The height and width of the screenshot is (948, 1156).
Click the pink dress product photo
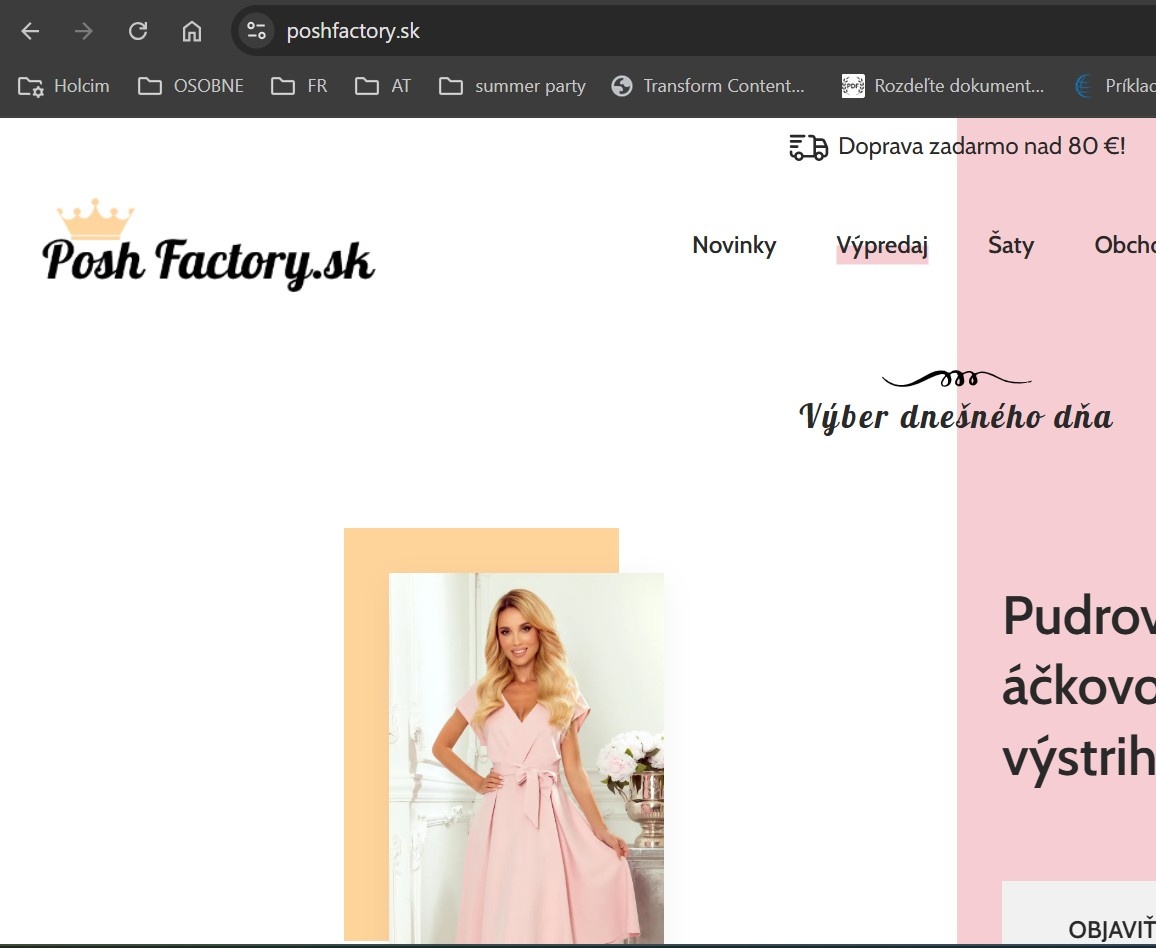tap(526, 758)
